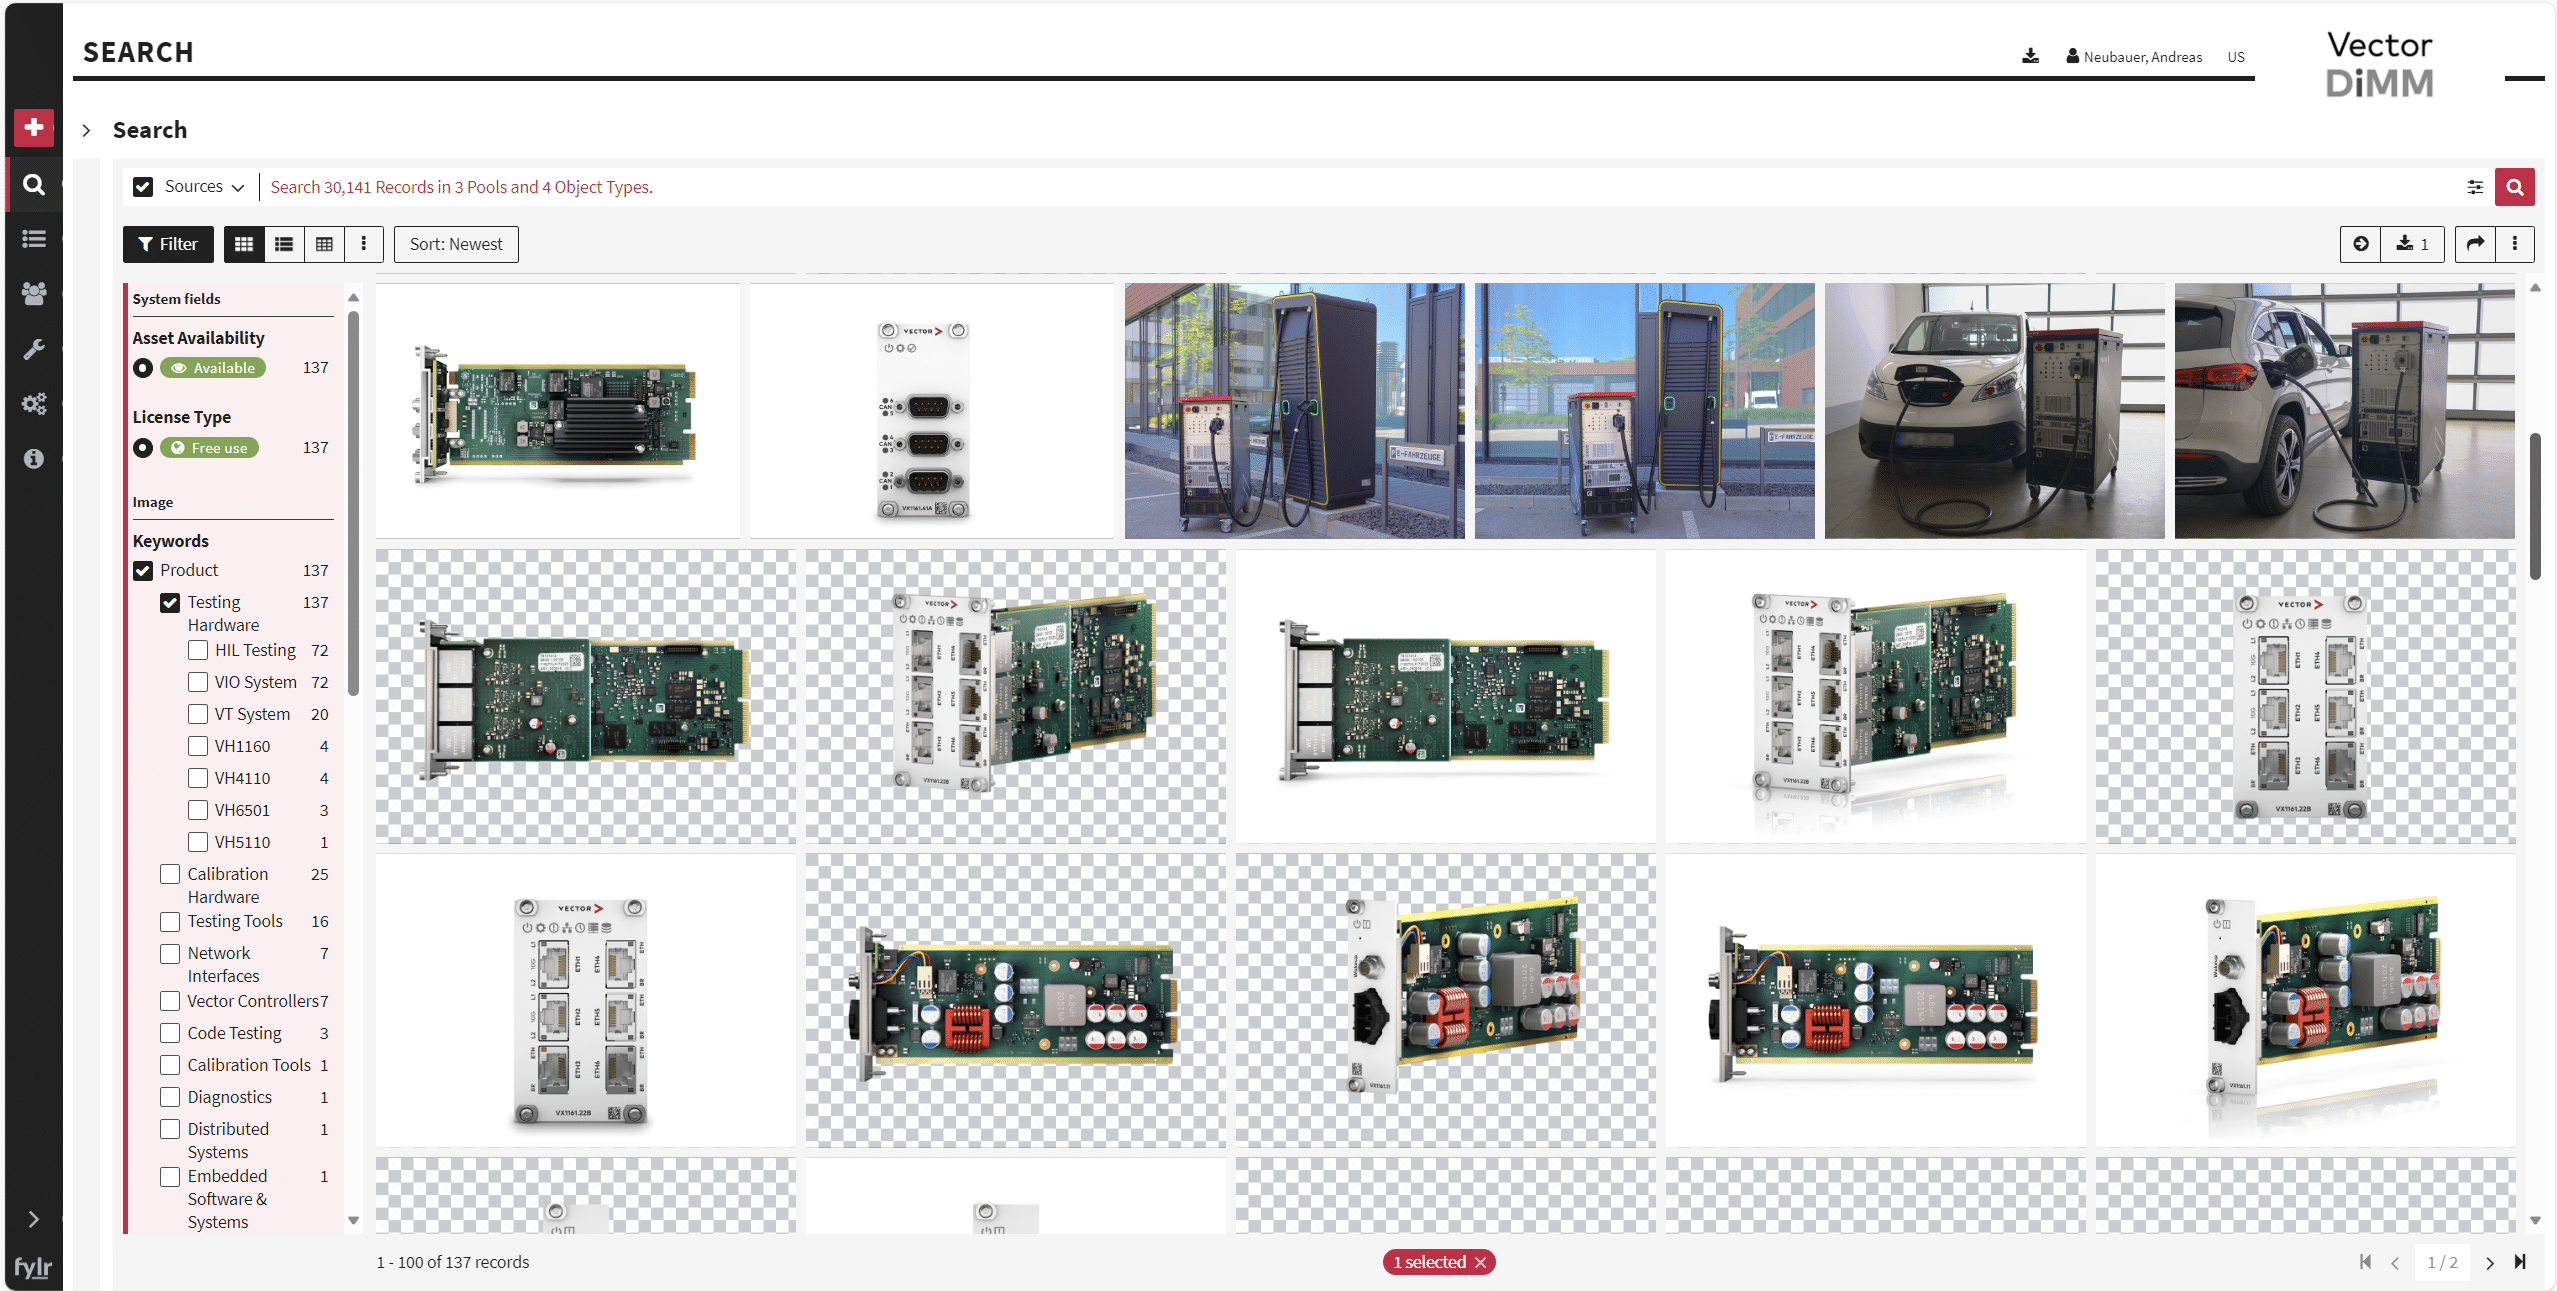Click the fylr logo
This screenshot has height=1291, width=2557.
coord(33,1268)
